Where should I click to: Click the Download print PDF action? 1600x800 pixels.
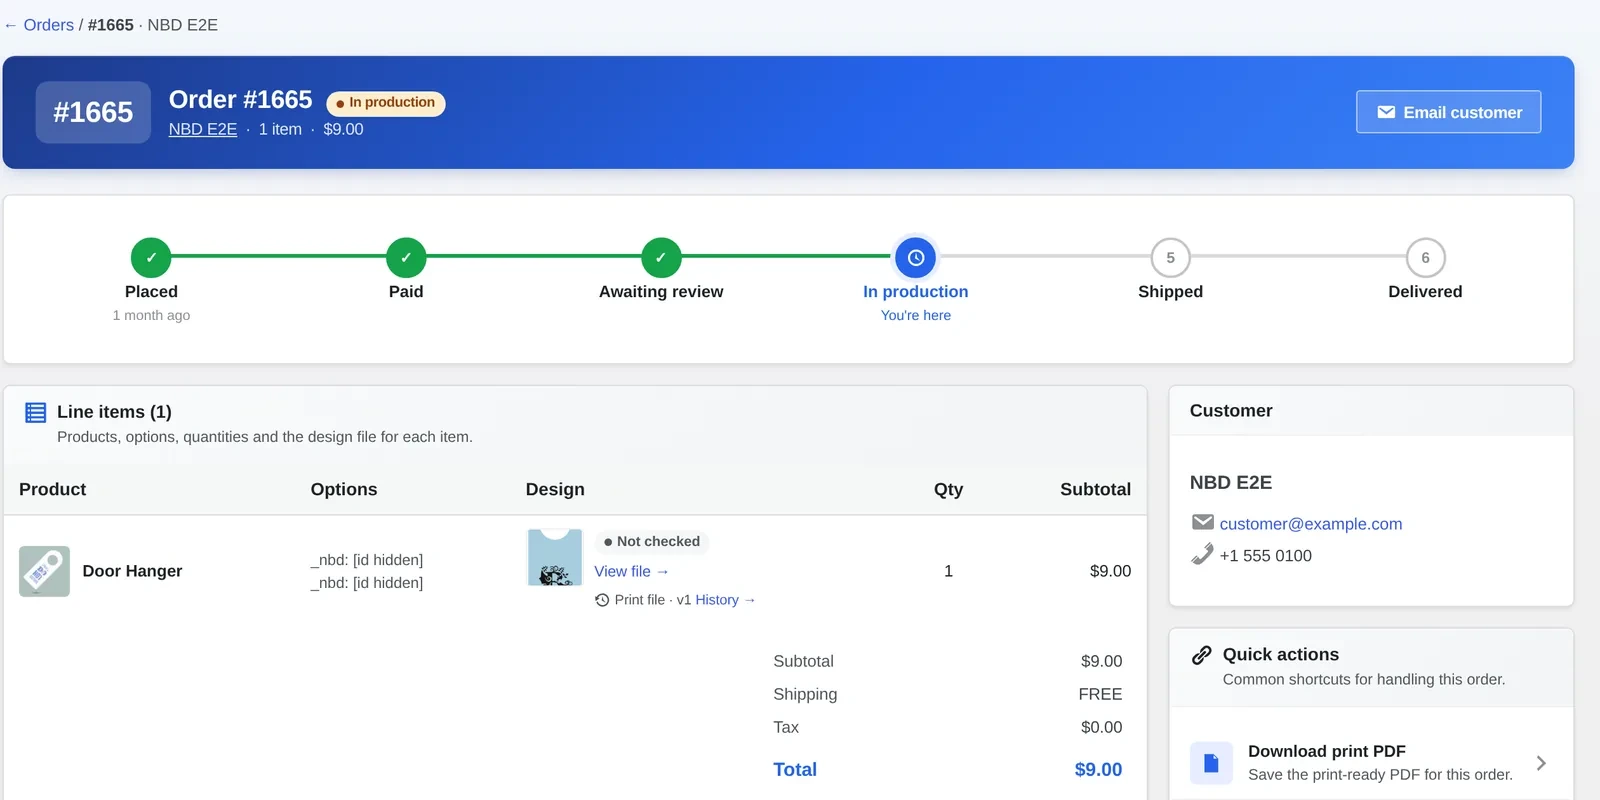(1371, 763)
